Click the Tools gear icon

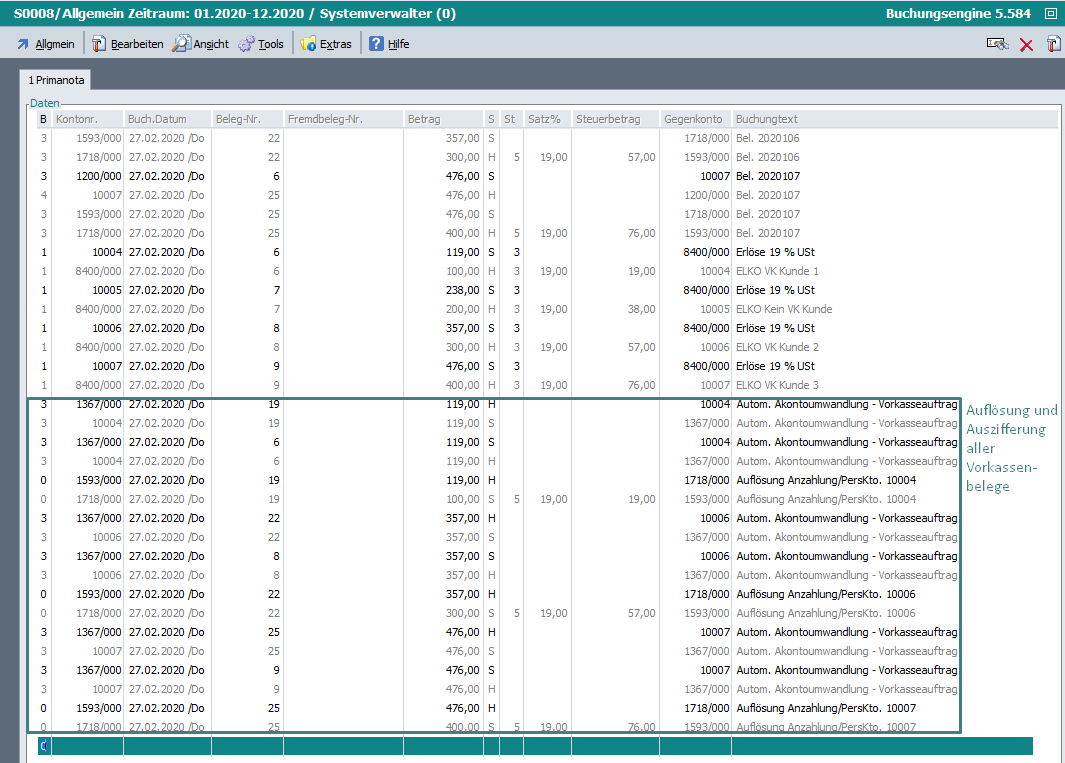[246, 44]
